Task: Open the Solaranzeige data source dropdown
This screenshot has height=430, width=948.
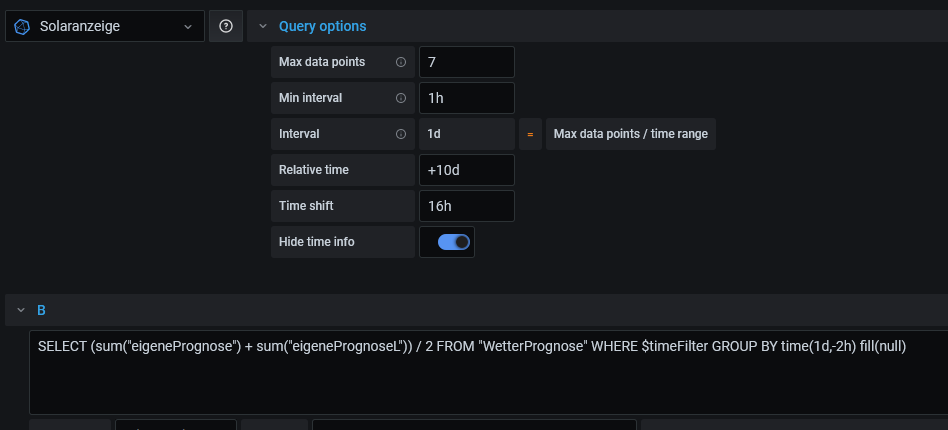Action: [188, 27]
